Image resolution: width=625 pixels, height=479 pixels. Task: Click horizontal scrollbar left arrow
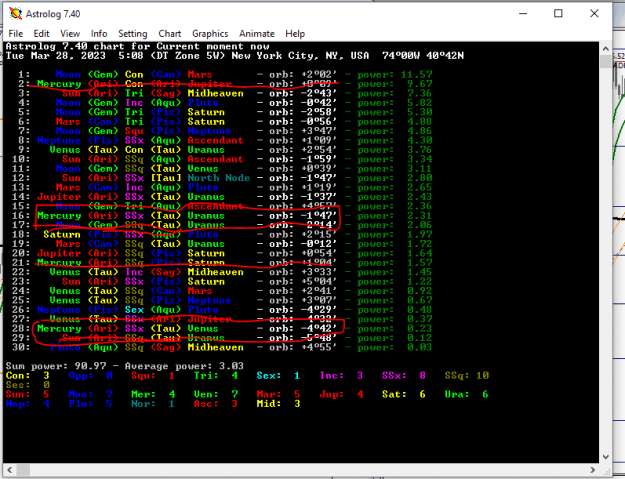tap(10, 470)
